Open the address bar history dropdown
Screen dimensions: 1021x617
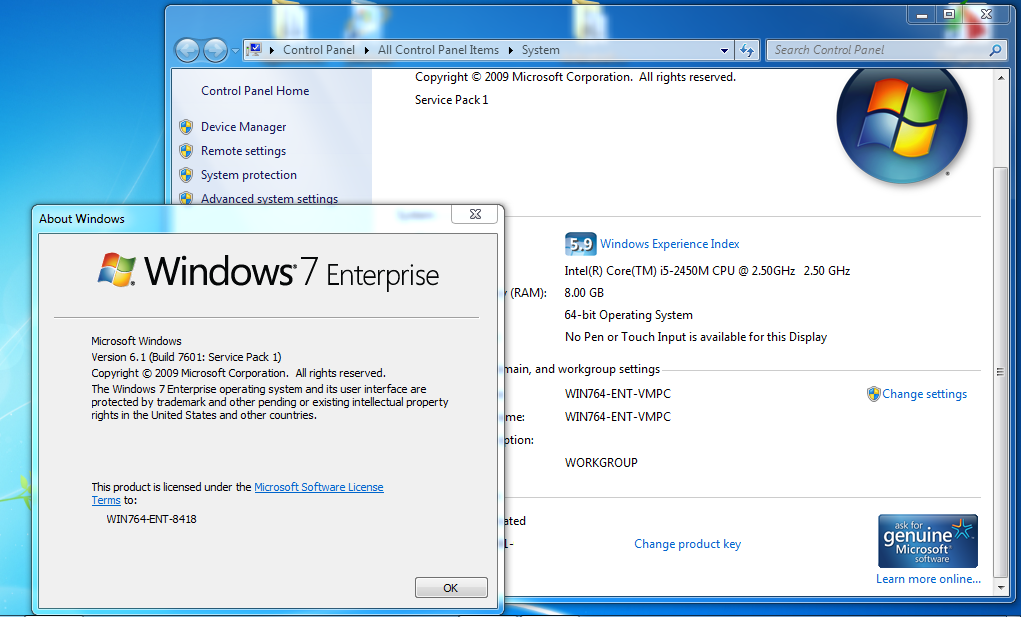(x=724, y=50)
